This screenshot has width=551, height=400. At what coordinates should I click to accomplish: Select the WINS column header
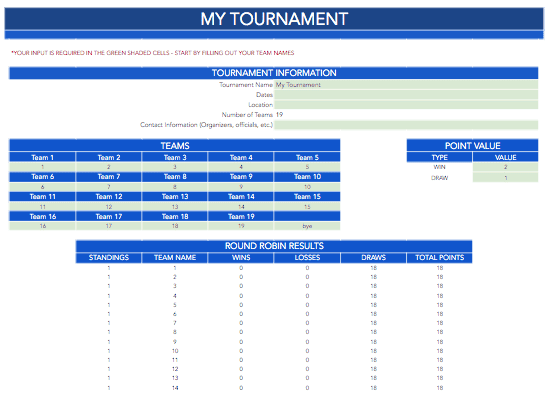(241, 258)
